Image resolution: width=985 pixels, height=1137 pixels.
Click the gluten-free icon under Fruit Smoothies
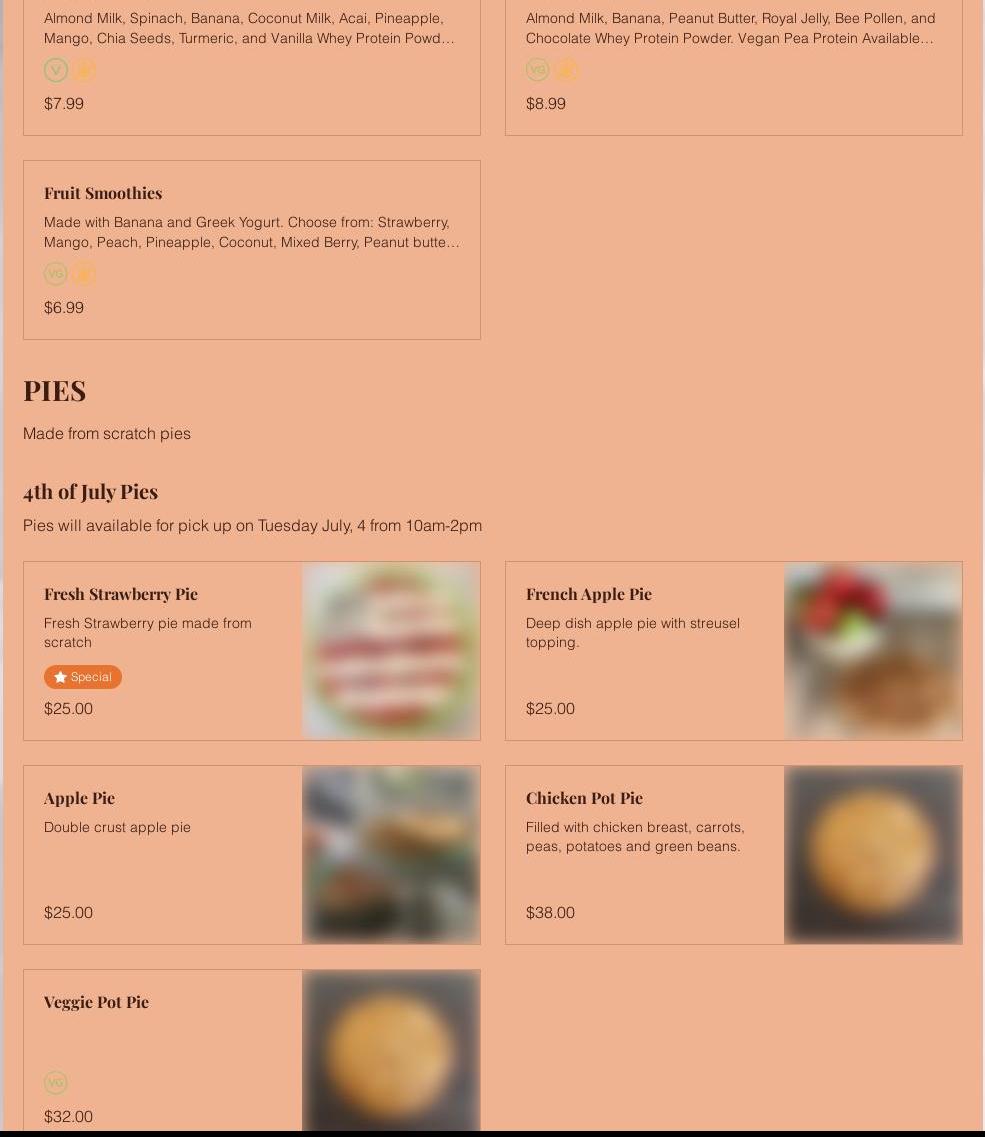(84, 274)
